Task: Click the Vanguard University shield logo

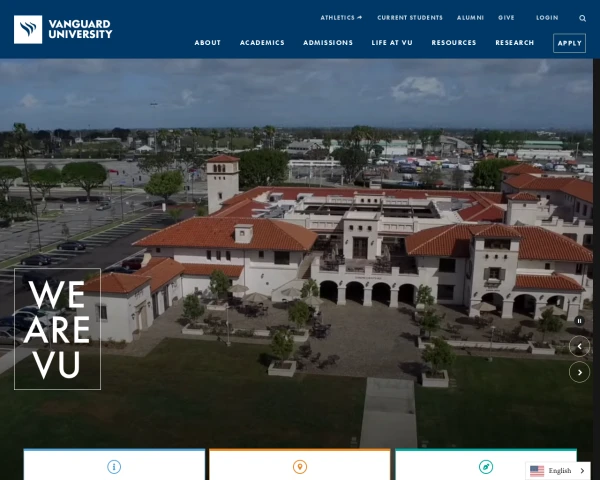Action: (x=28, y=29)
